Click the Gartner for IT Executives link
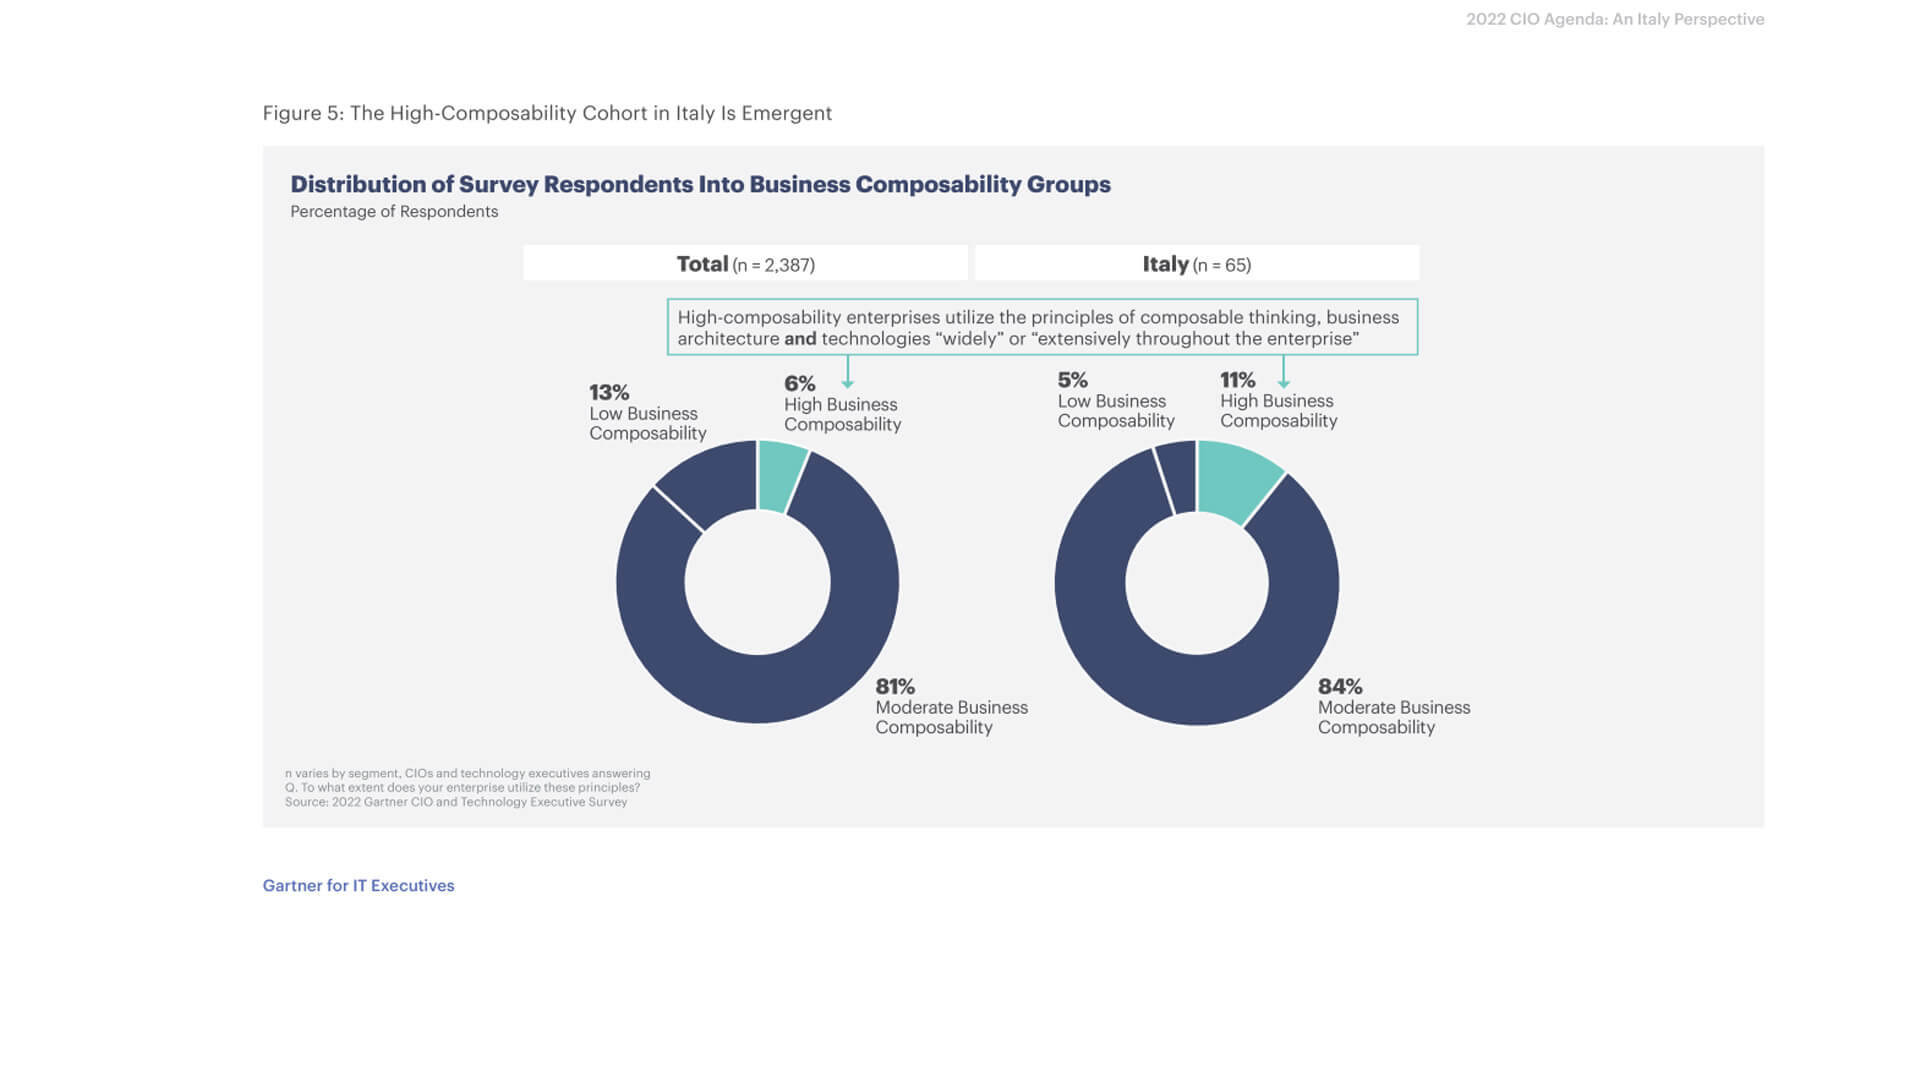This screenshot has height=1081, width=1921. pos(358,885)
